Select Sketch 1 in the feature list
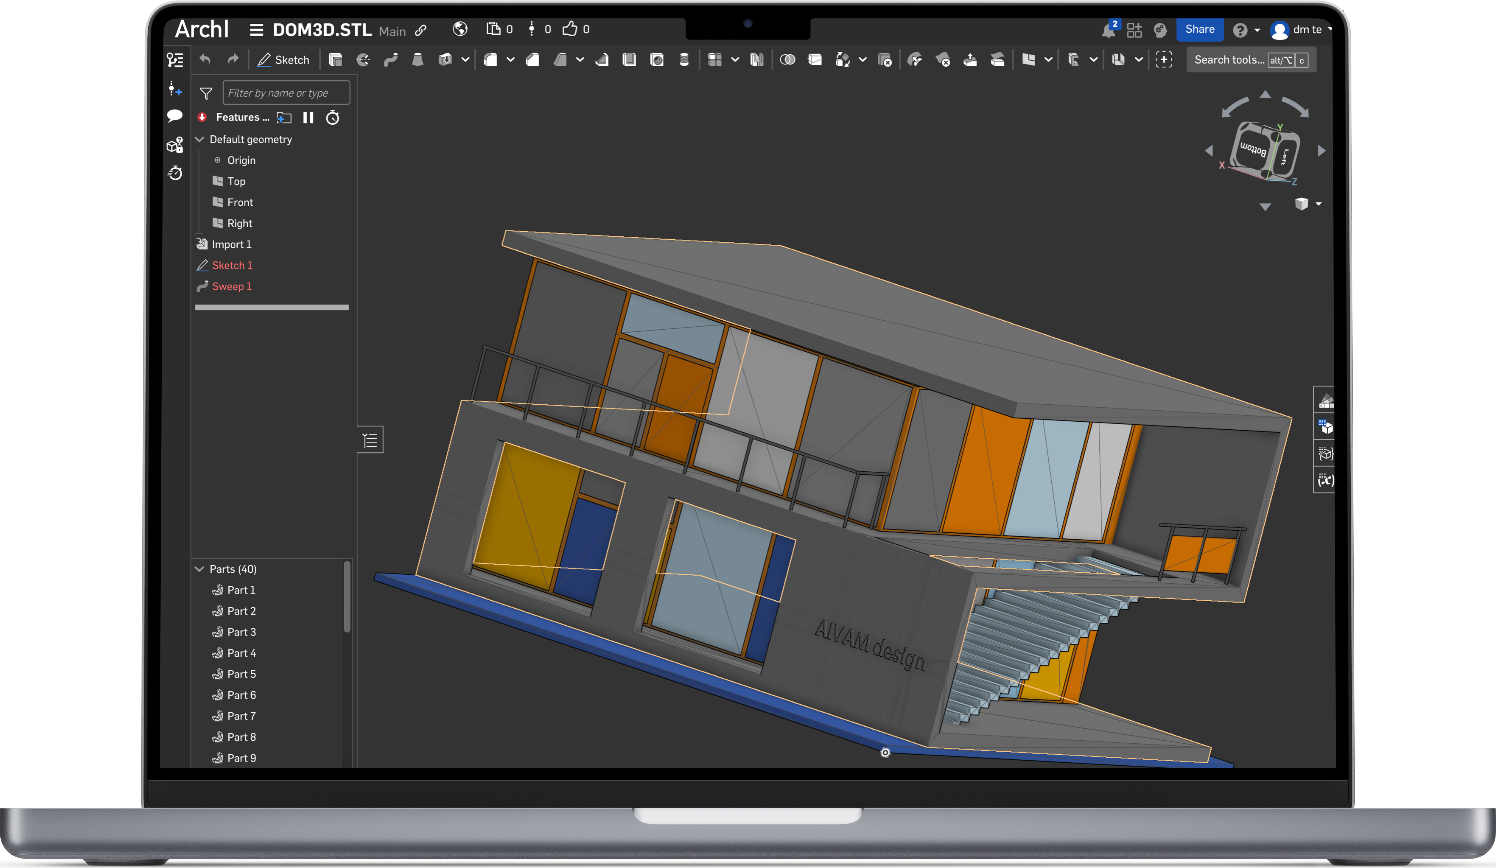This screenshot has height=868, width=1496. click(232, 266)
